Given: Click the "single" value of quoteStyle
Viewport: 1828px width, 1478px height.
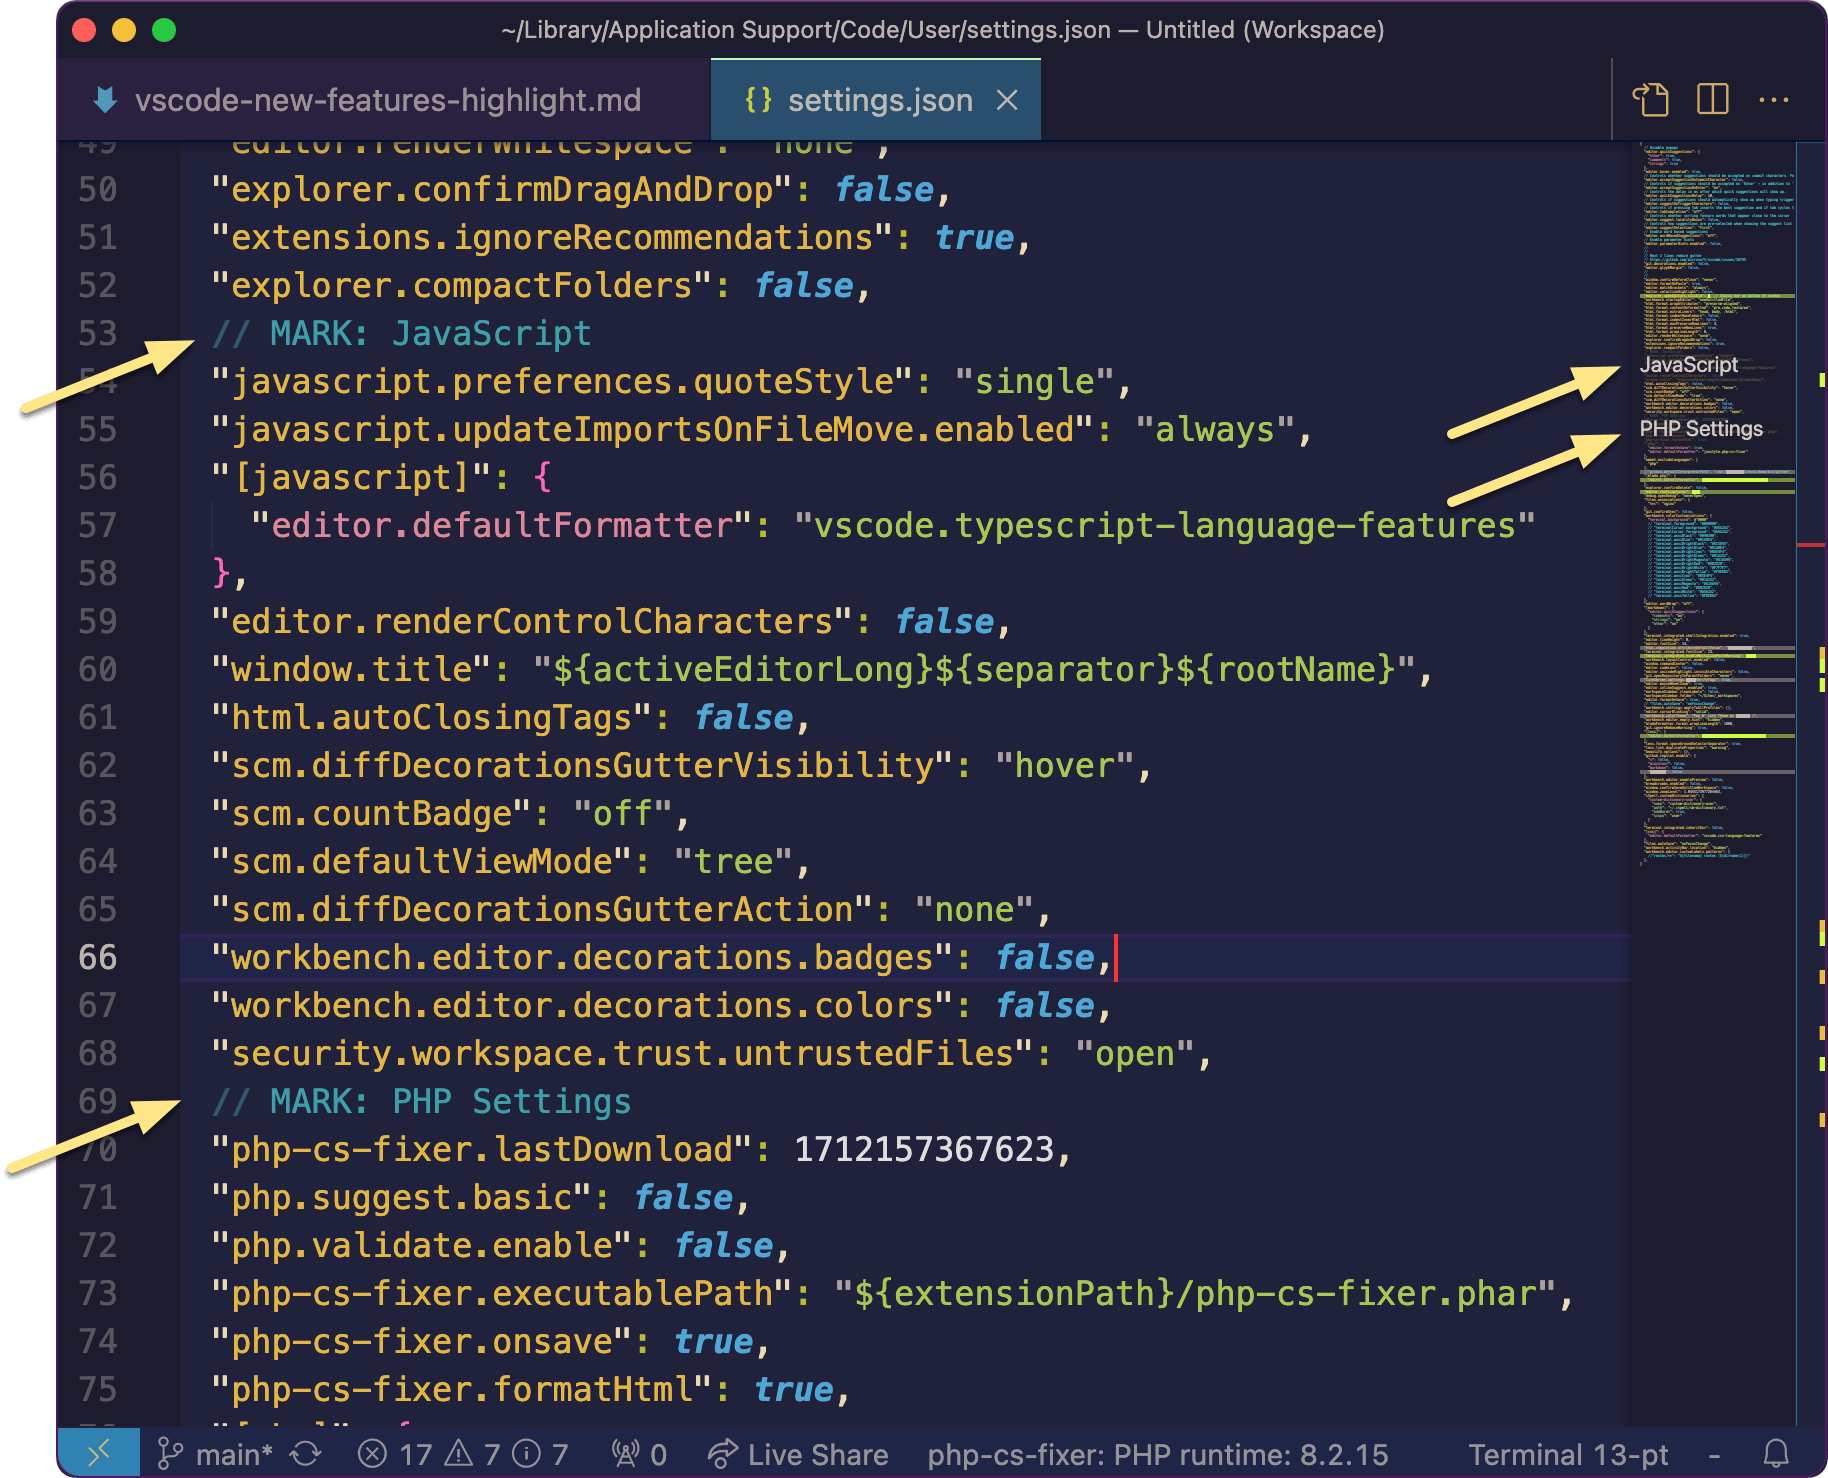Looking at the screenshot, I should [x=1034, y=382].
